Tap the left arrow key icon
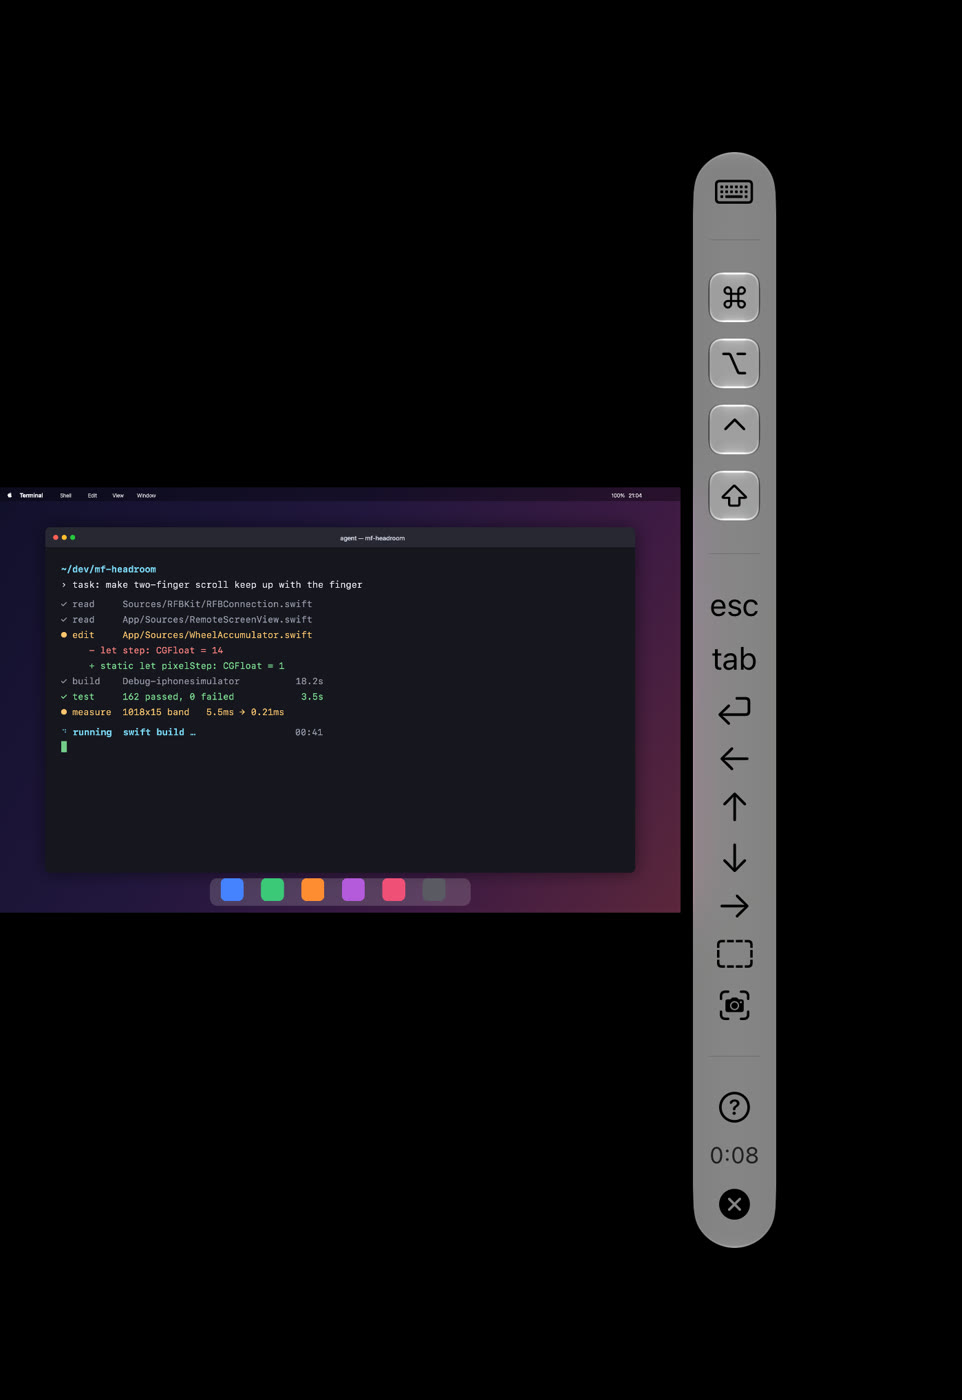Viewport: 962px width, 1400px height. click(734, 759)
